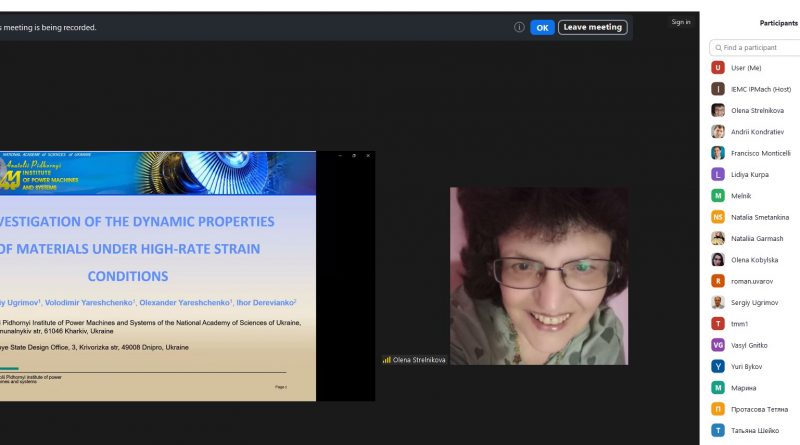Click the Leave meeting button
The width and height of the screenshot is (800, 445).
593,27
